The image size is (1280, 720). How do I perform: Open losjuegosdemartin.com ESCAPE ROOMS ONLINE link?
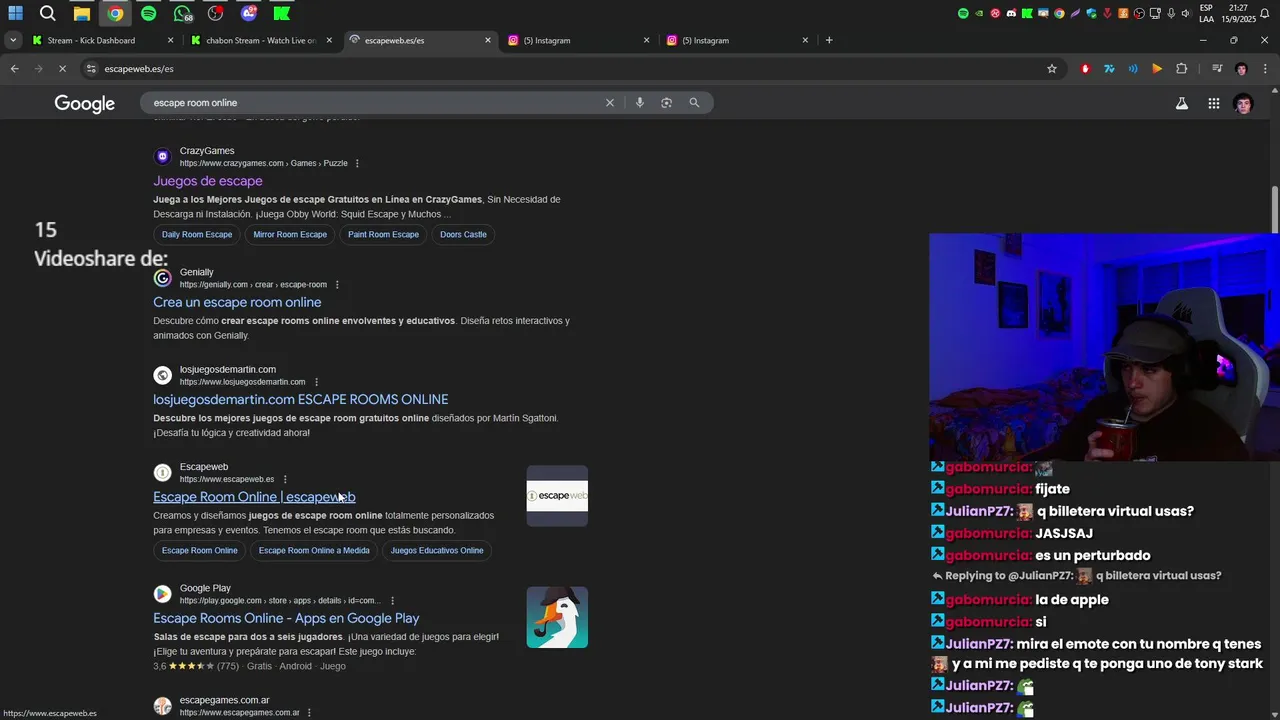(x=301, y=399)
